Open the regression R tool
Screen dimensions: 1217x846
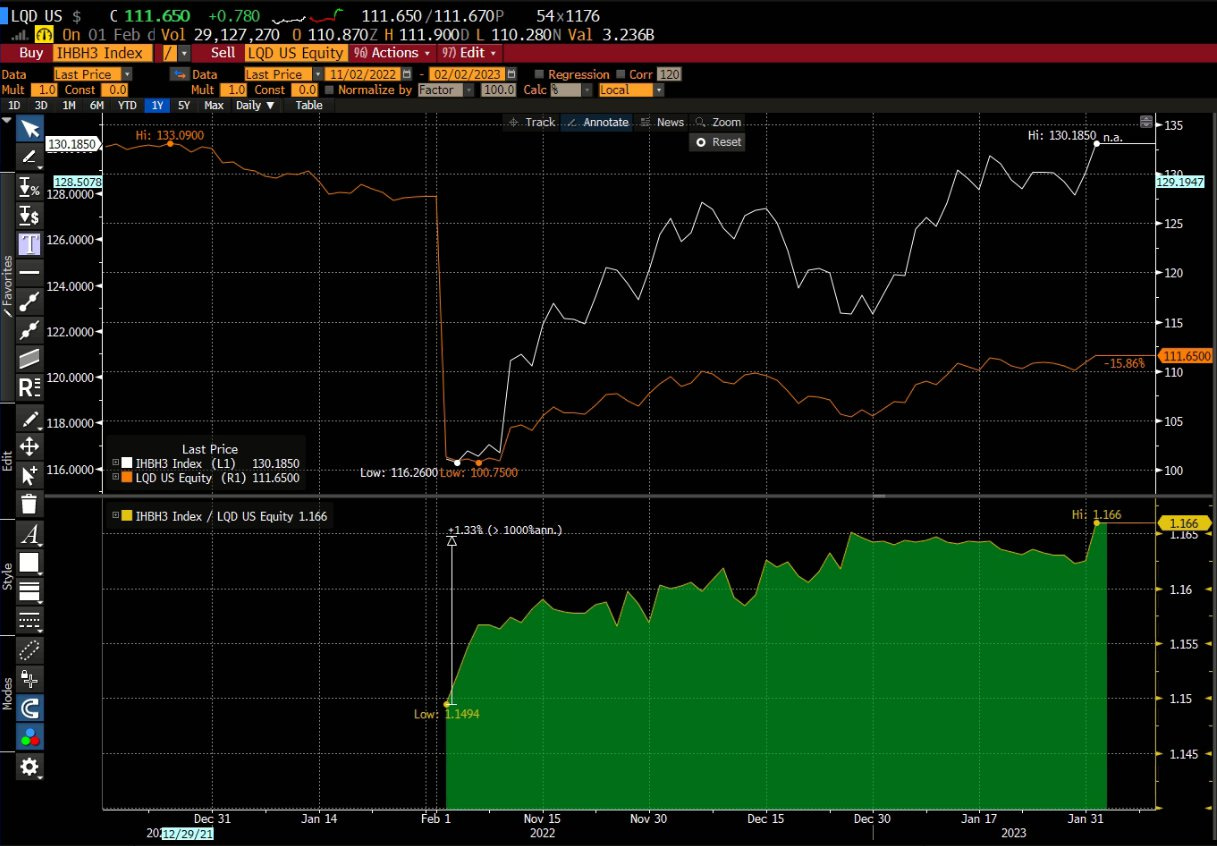tap(30, 387)
